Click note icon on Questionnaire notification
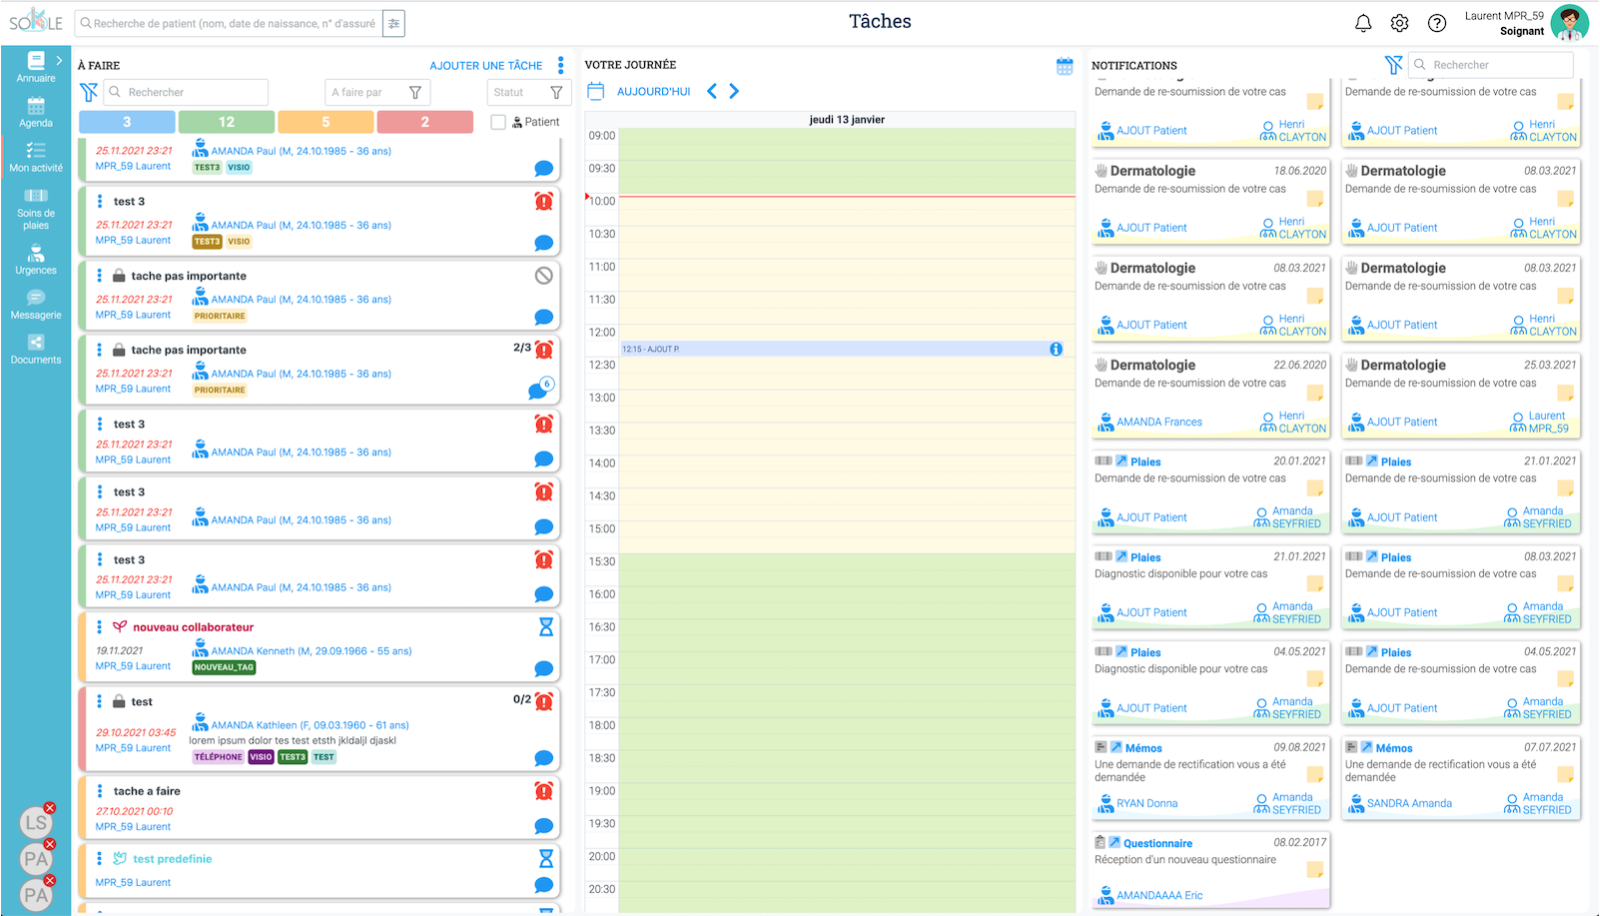 coord(1315,870)
